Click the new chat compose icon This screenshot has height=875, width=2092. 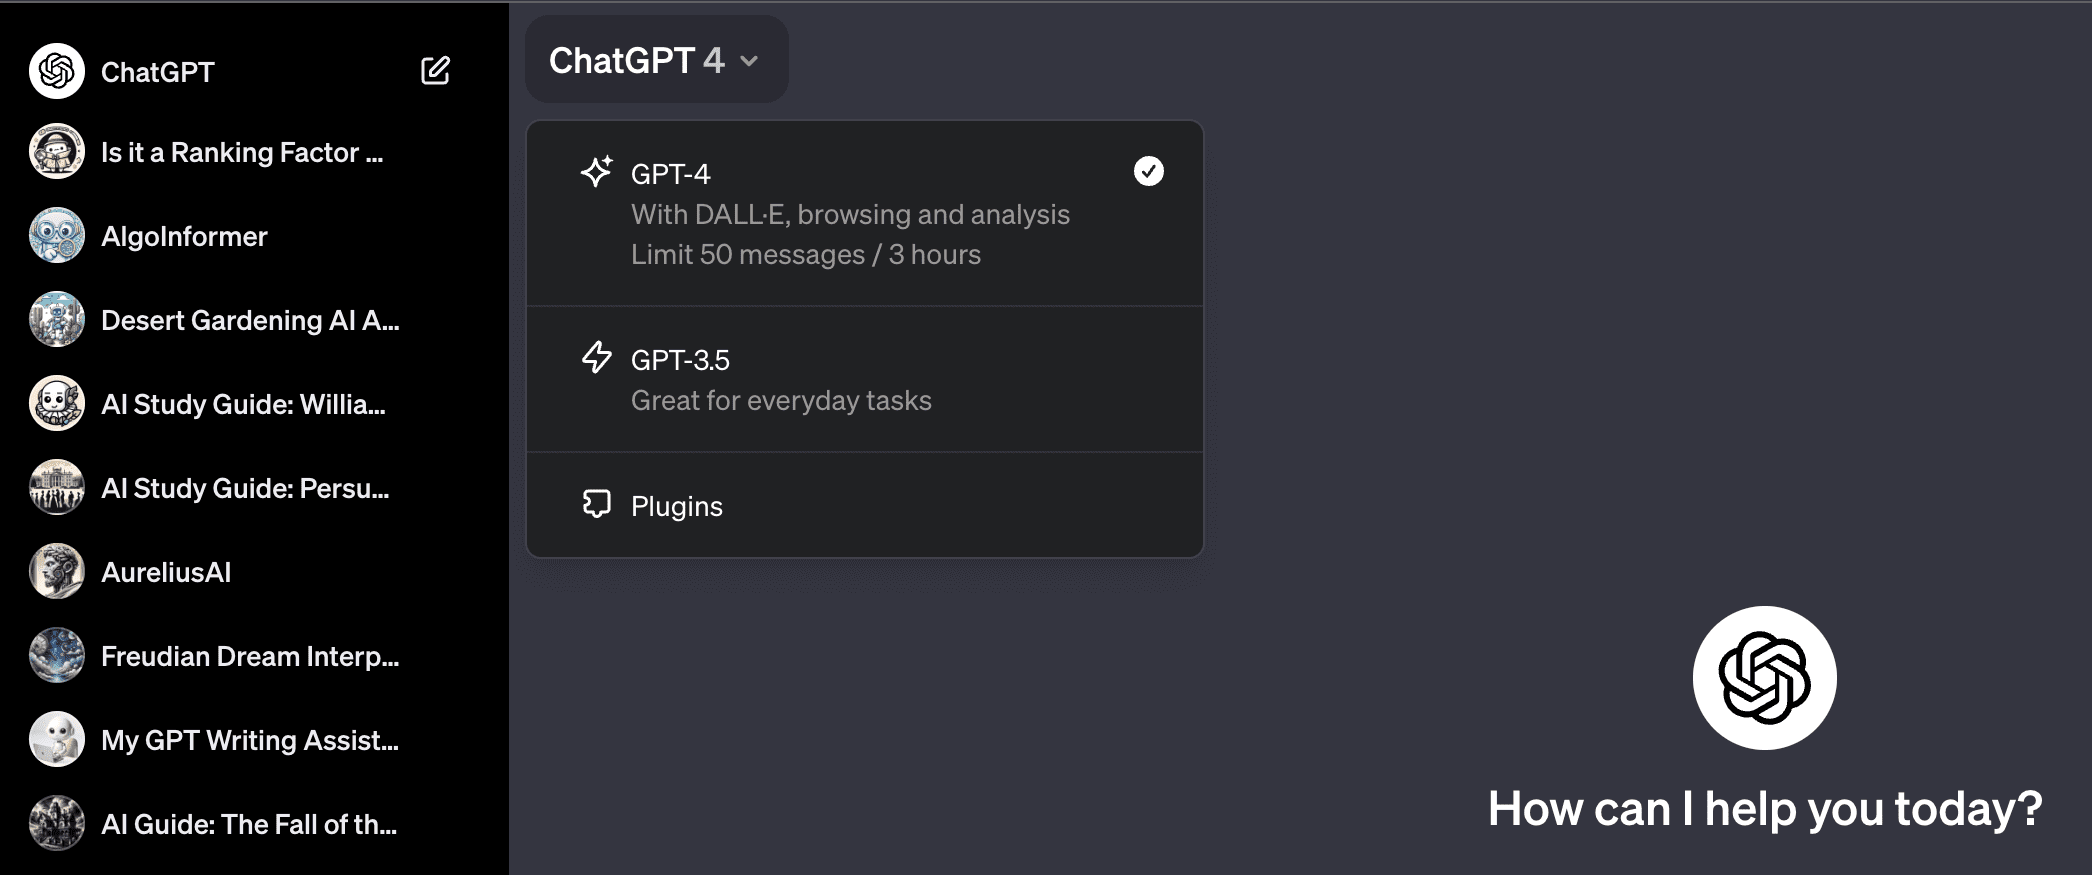pos(435,71)
